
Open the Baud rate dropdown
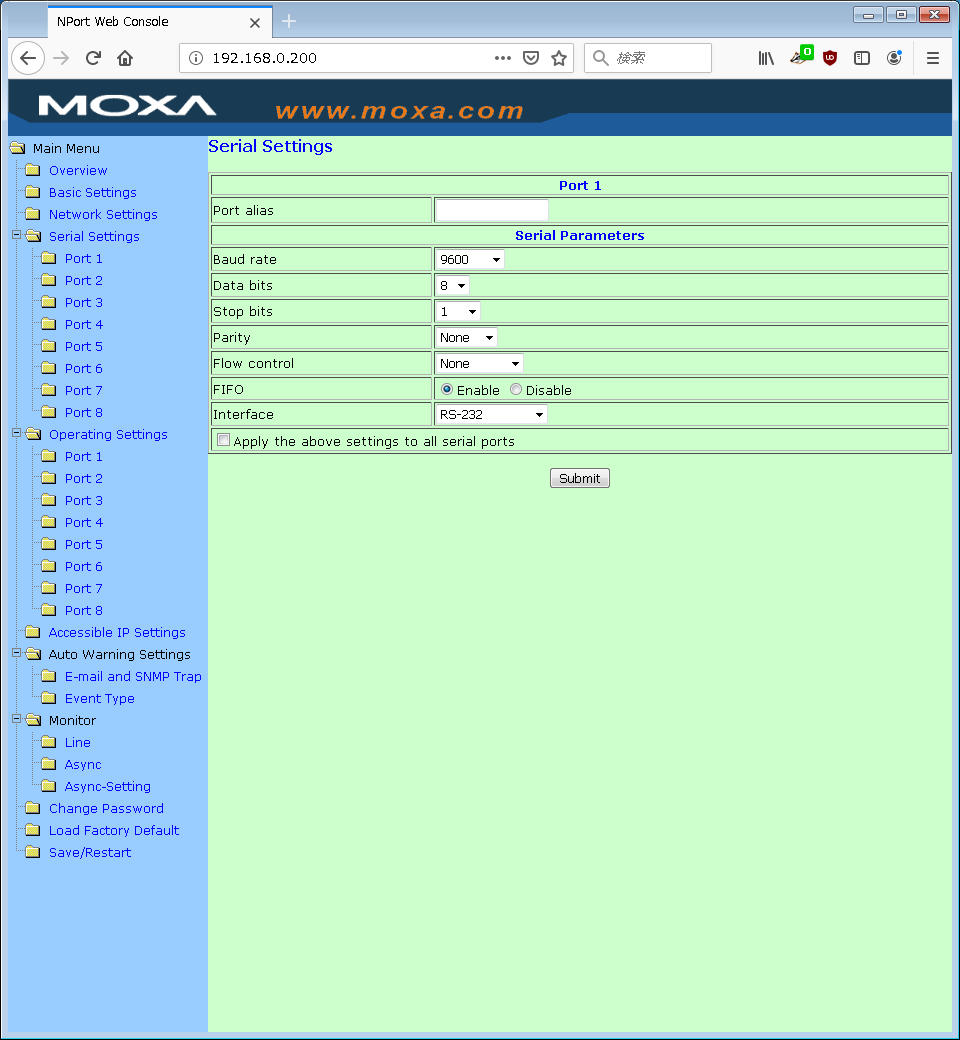(x=470, y=259)
